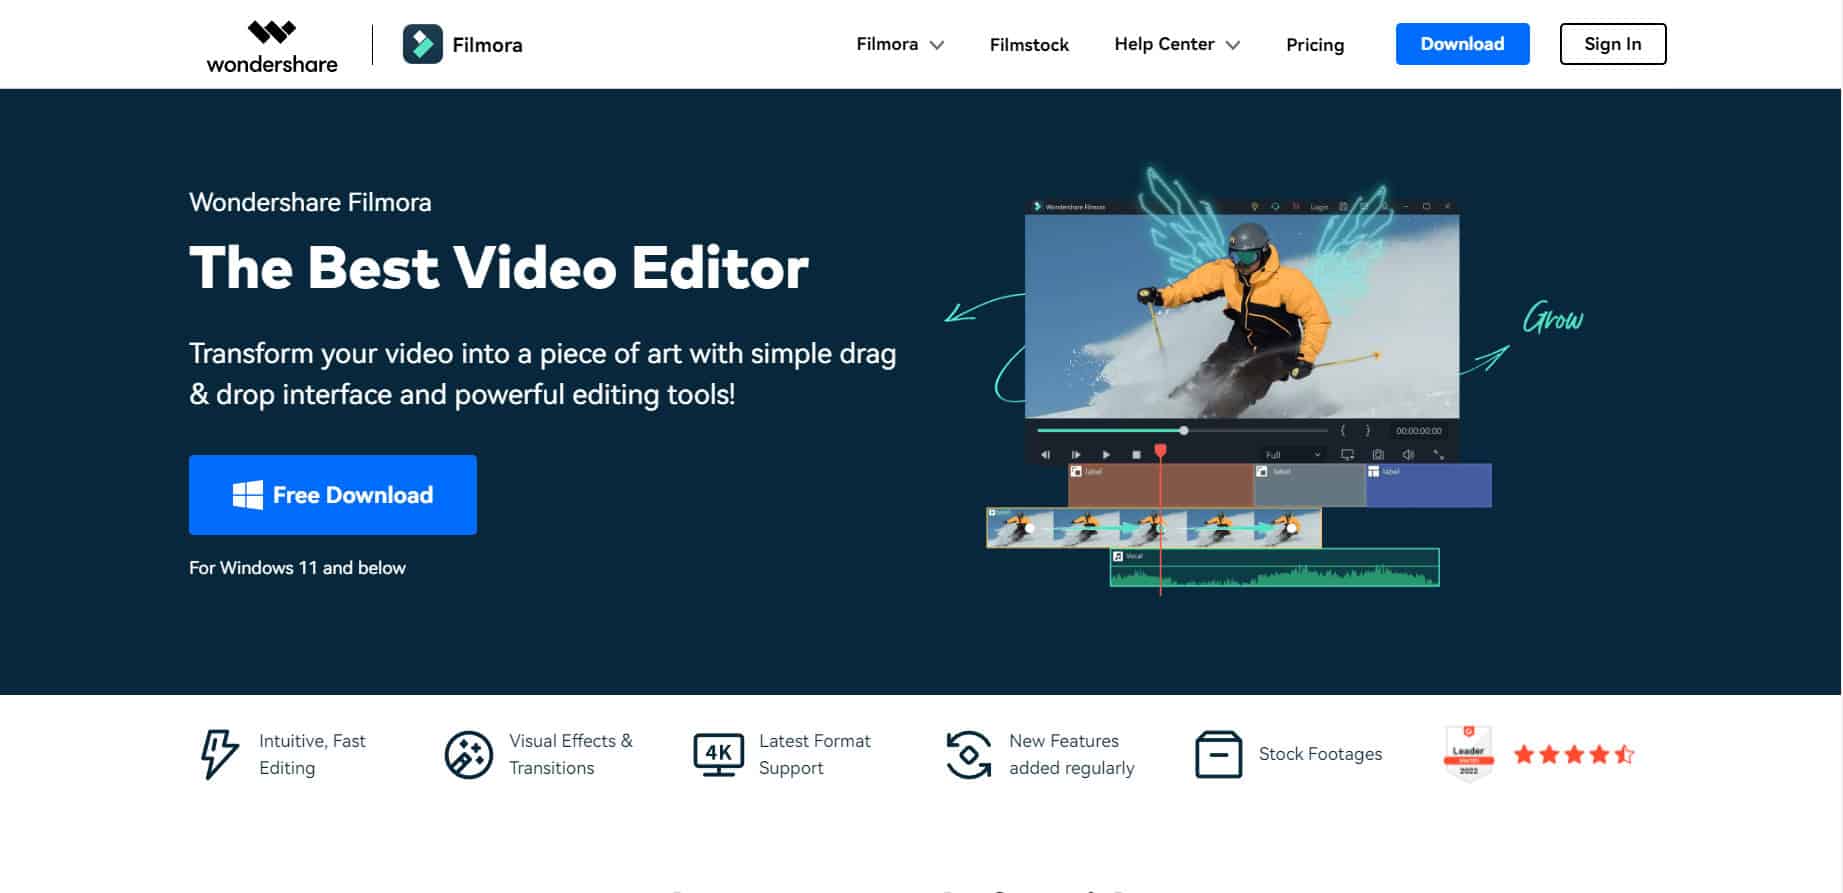
Task: Click the Filmora logo icon beside Wondershare
Action: click(x=422, y=45)
